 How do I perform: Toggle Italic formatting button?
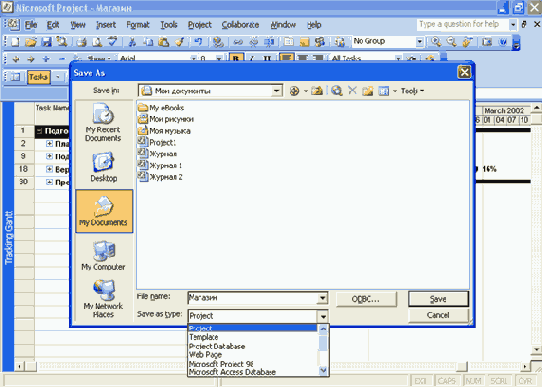252,58
